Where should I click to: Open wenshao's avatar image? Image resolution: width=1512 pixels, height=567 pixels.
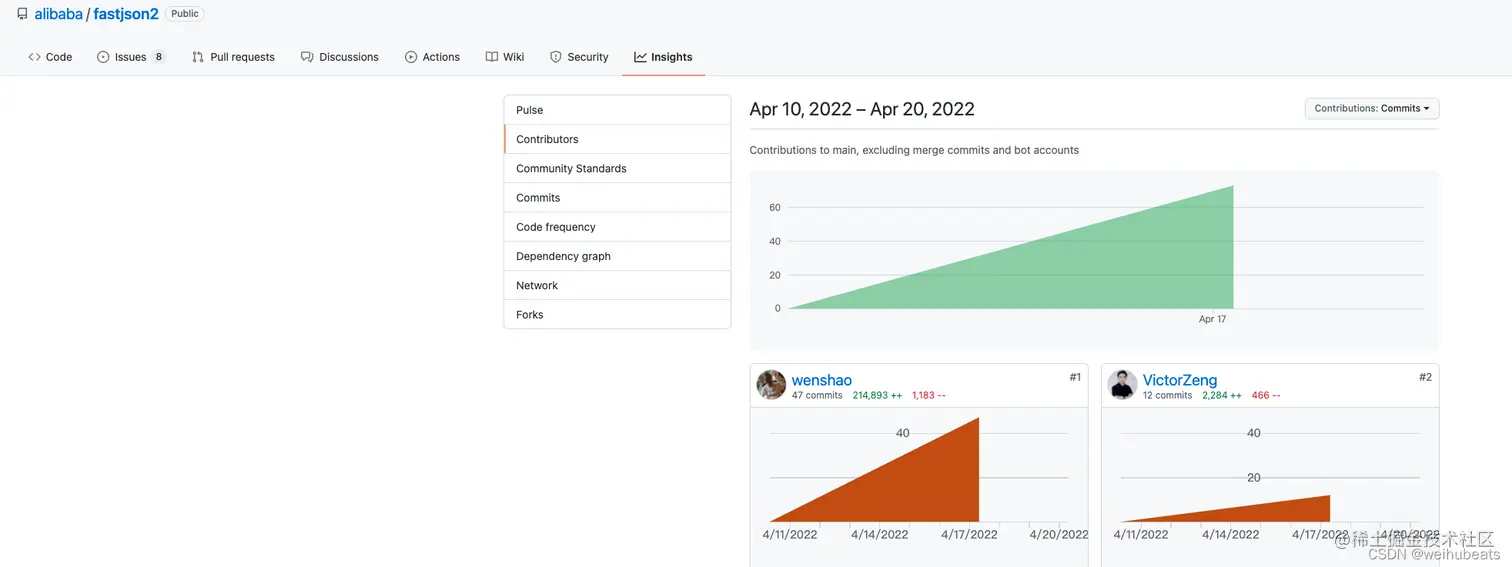click(x=771, y=385)
